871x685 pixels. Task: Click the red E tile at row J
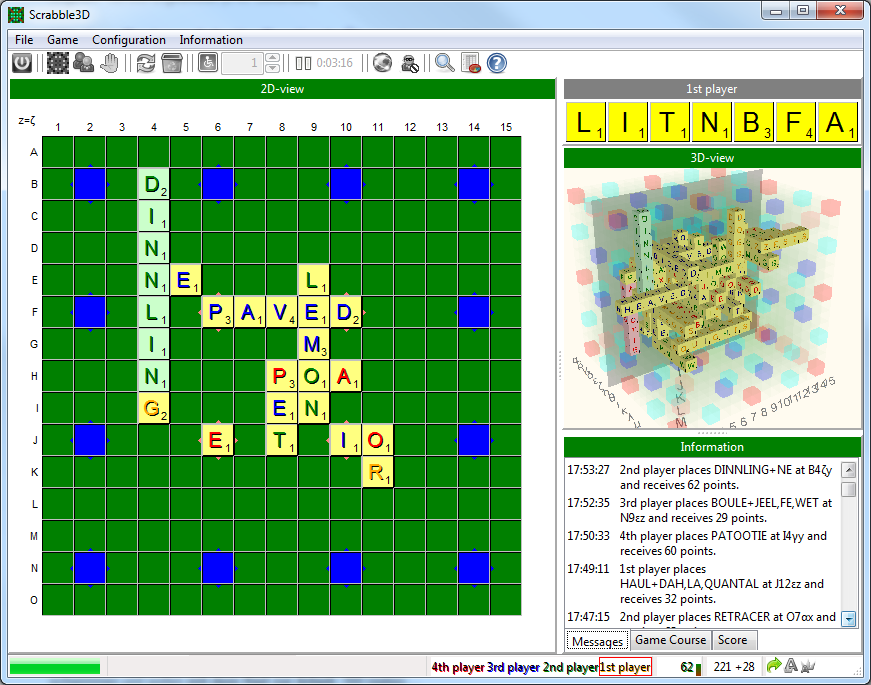pyautogui.click(x=218, y=440)
